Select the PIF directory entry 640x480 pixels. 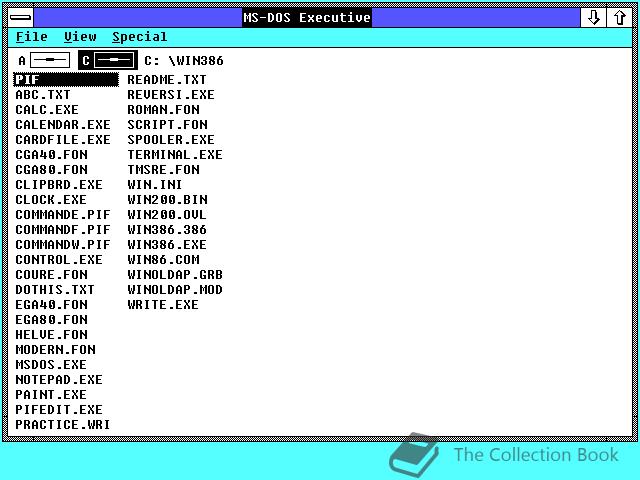(x=66, y=80)
